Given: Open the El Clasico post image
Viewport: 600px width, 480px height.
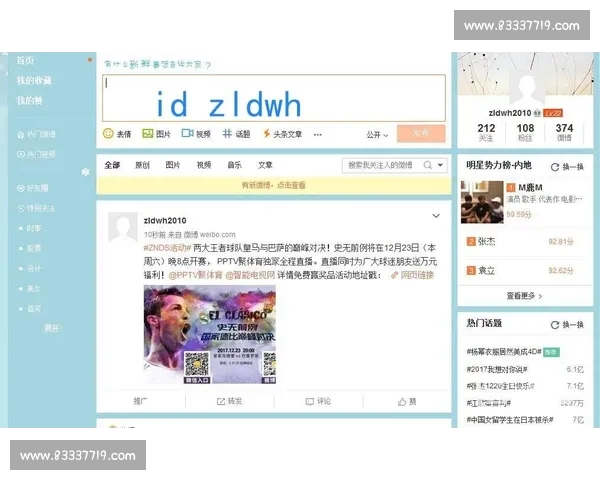Looking at the screenshot, I should pos(210,334).
